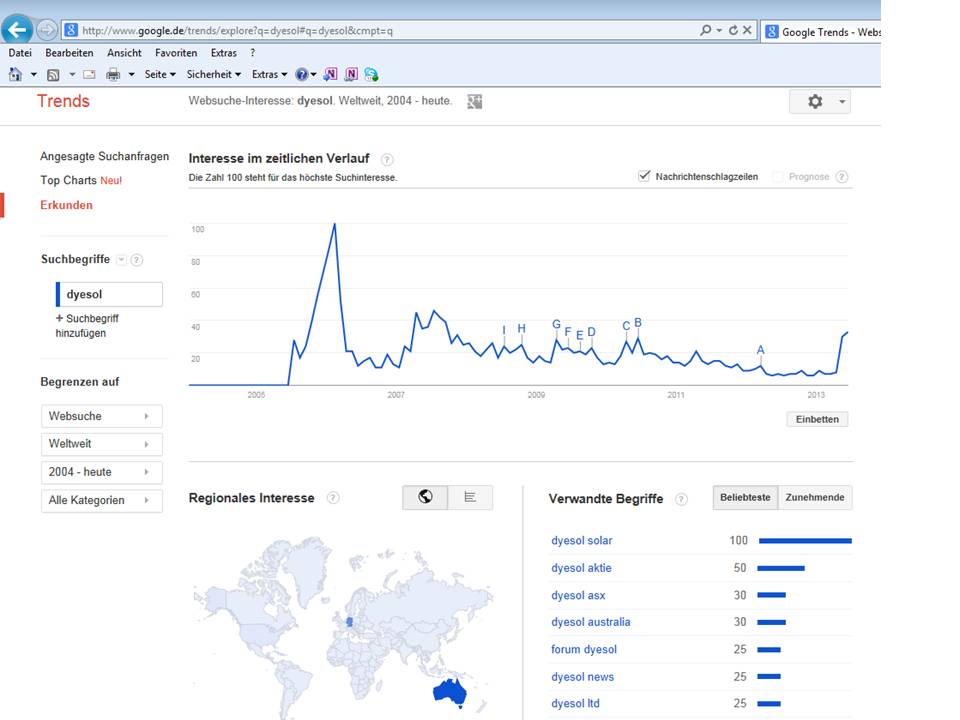Click the Skype click-to-call icon
The image size is (960, 720).
tap(371, 75)
